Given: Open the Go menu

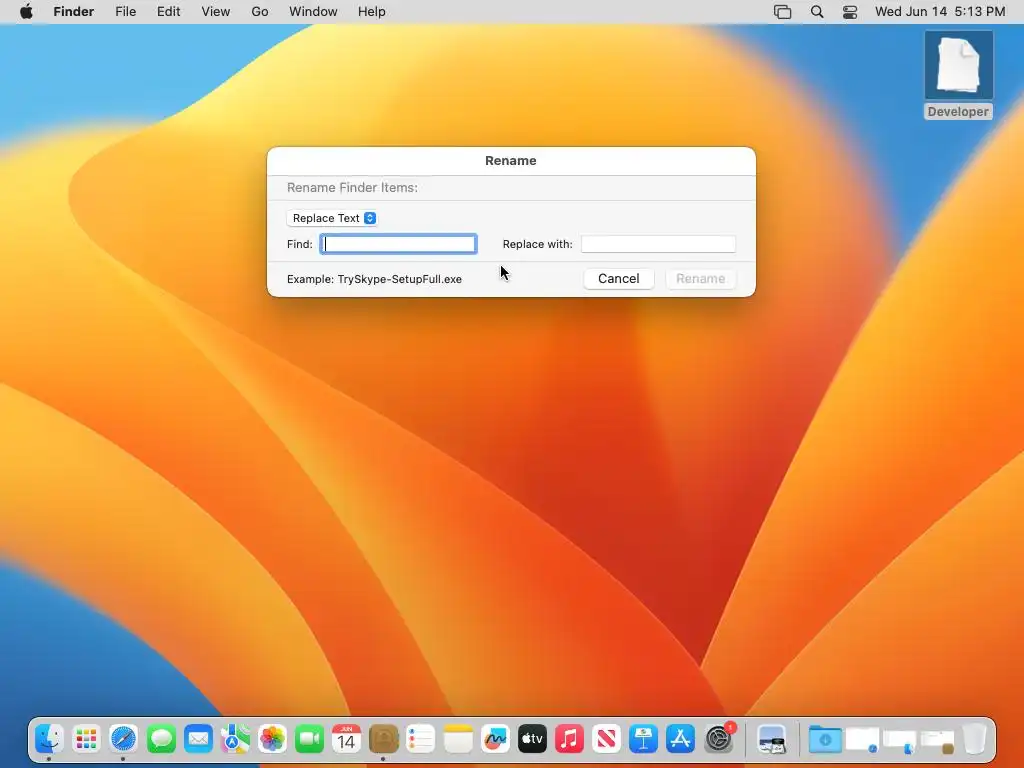Looking at the screenshot, I should [260, 12].
